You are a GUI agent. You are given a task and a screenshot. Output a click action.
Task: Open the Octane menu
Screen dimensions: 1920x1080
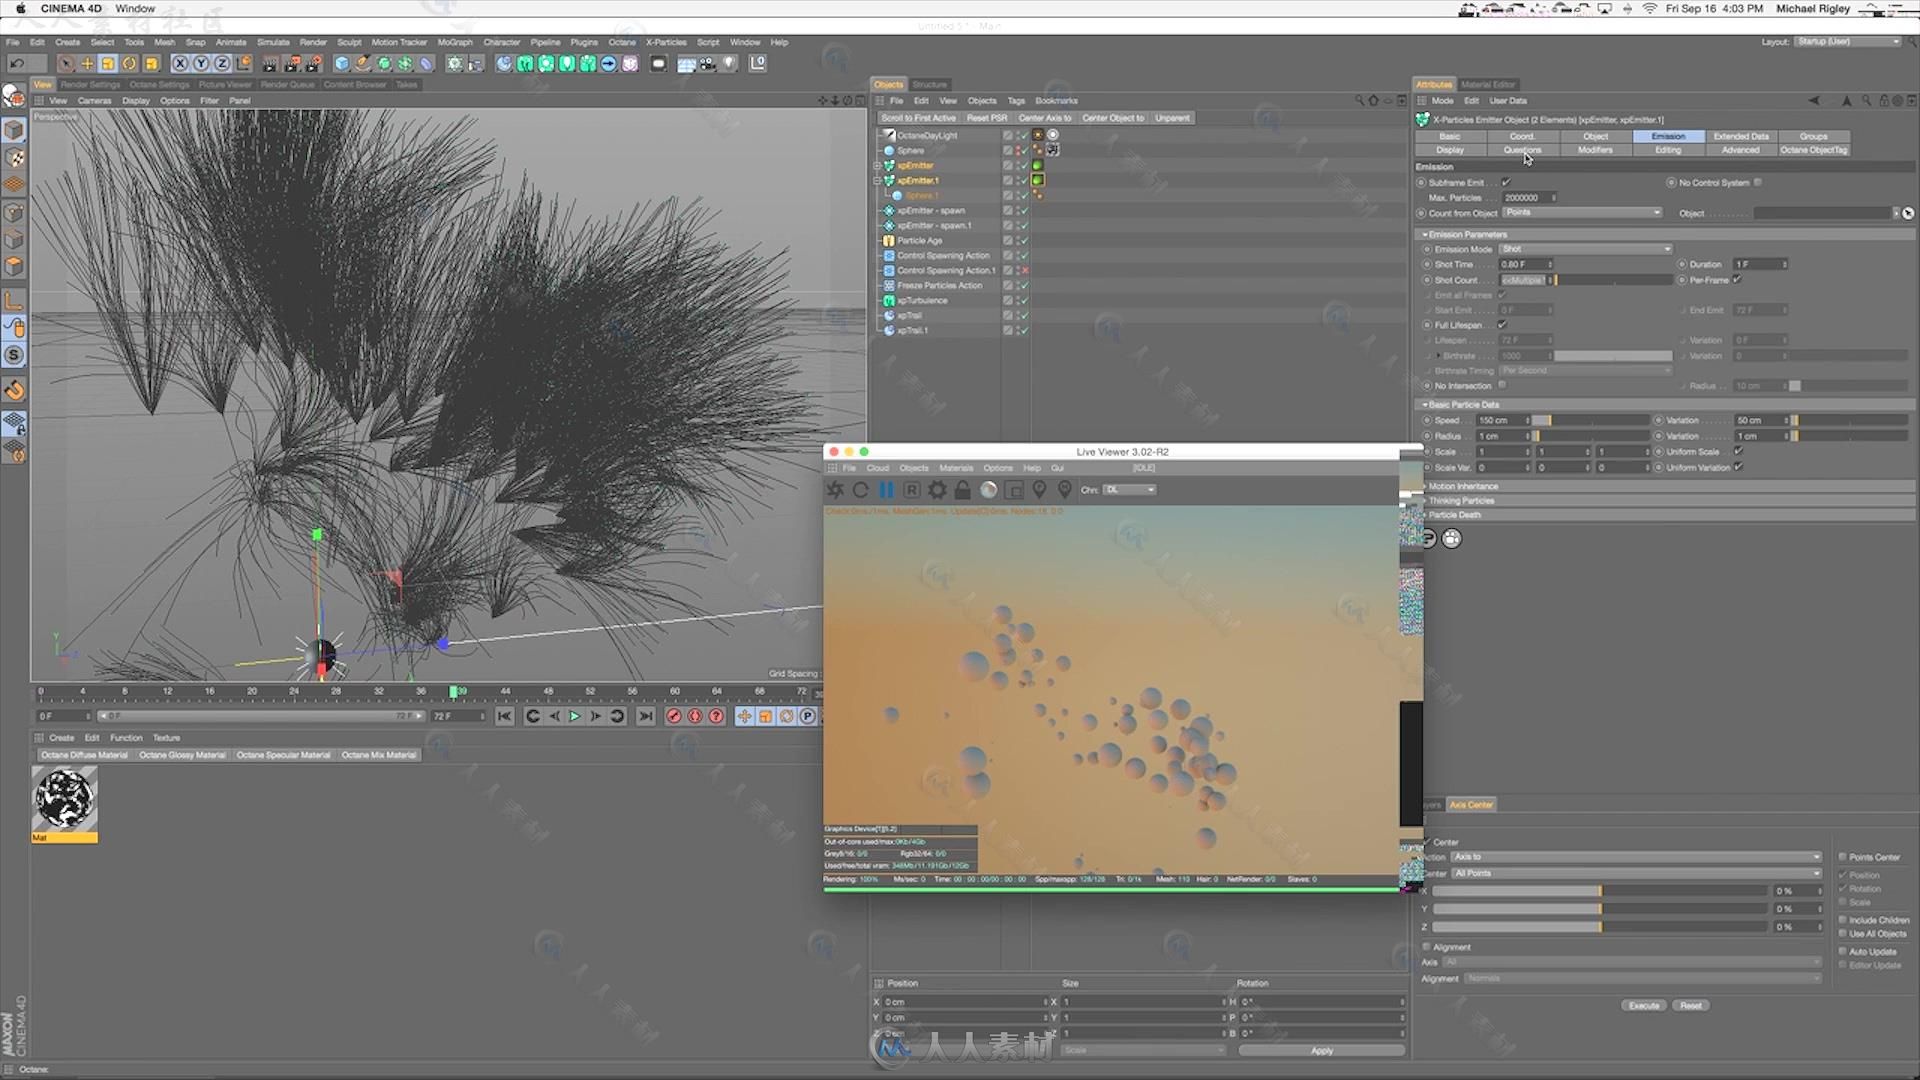(622, 42)
